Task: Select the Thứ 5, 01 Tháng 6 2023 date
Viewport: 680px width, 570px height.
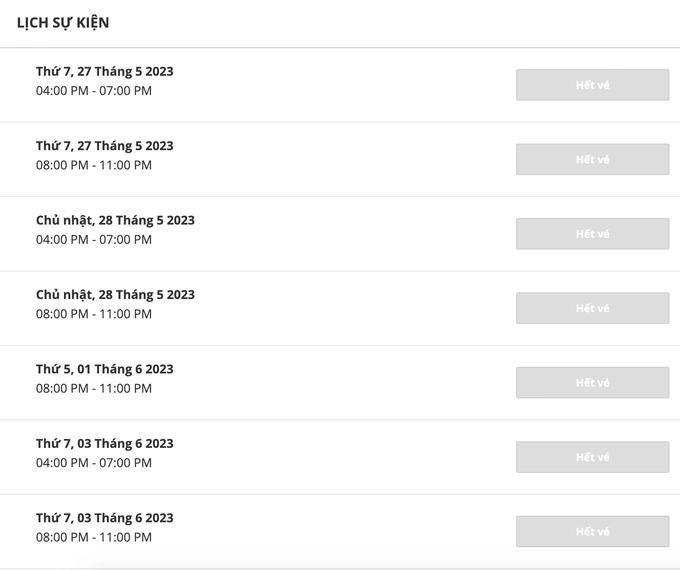Action: click(x=104, y=369)
